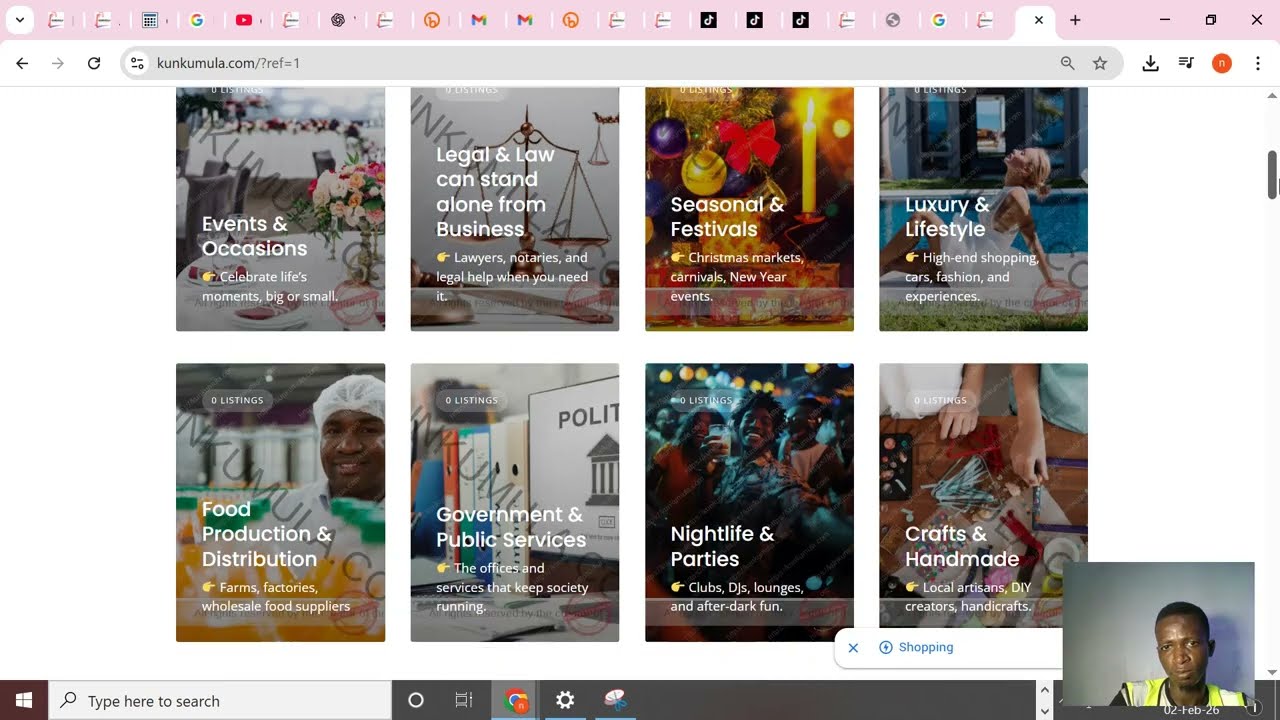The image size is (1280, 720).
Task: Switch to the YouTube tab
Action: (244, 20)
